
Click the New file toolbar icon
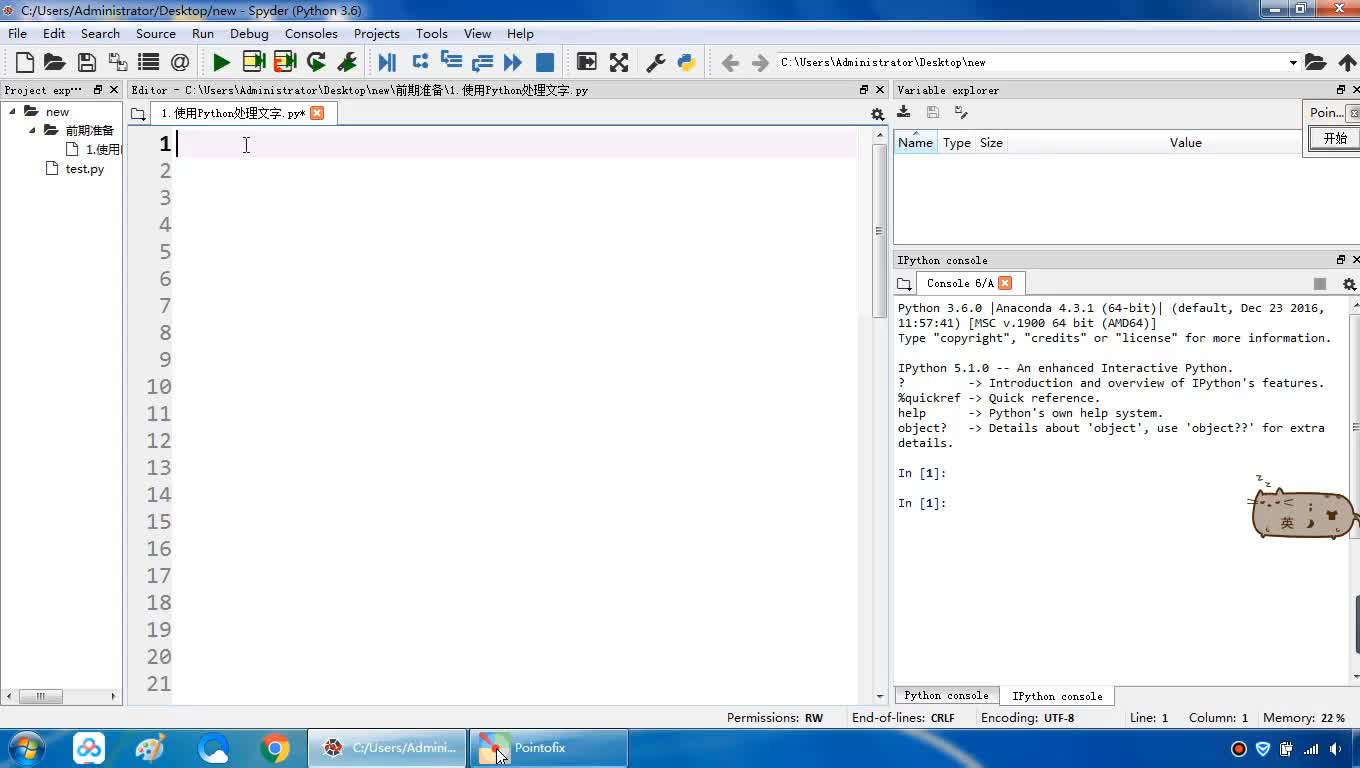(25, 62)
